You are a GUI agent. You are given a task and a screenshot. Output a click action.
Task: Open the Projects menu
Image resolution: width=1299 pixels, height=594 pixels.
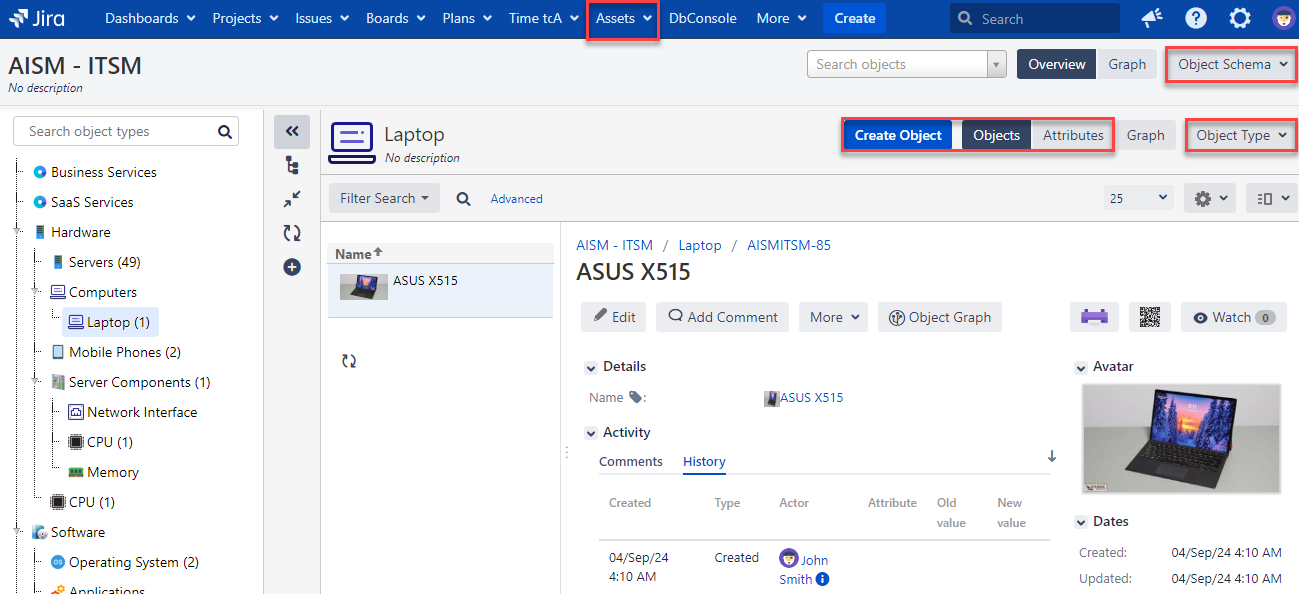(x=246, y=18)
